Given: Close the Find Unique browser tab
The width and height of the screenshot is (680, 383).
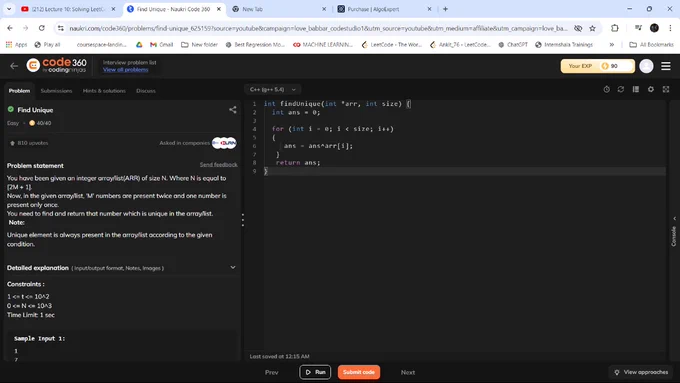Looking at the screenshot, I should pyautogui.click(x=219, y=9).
